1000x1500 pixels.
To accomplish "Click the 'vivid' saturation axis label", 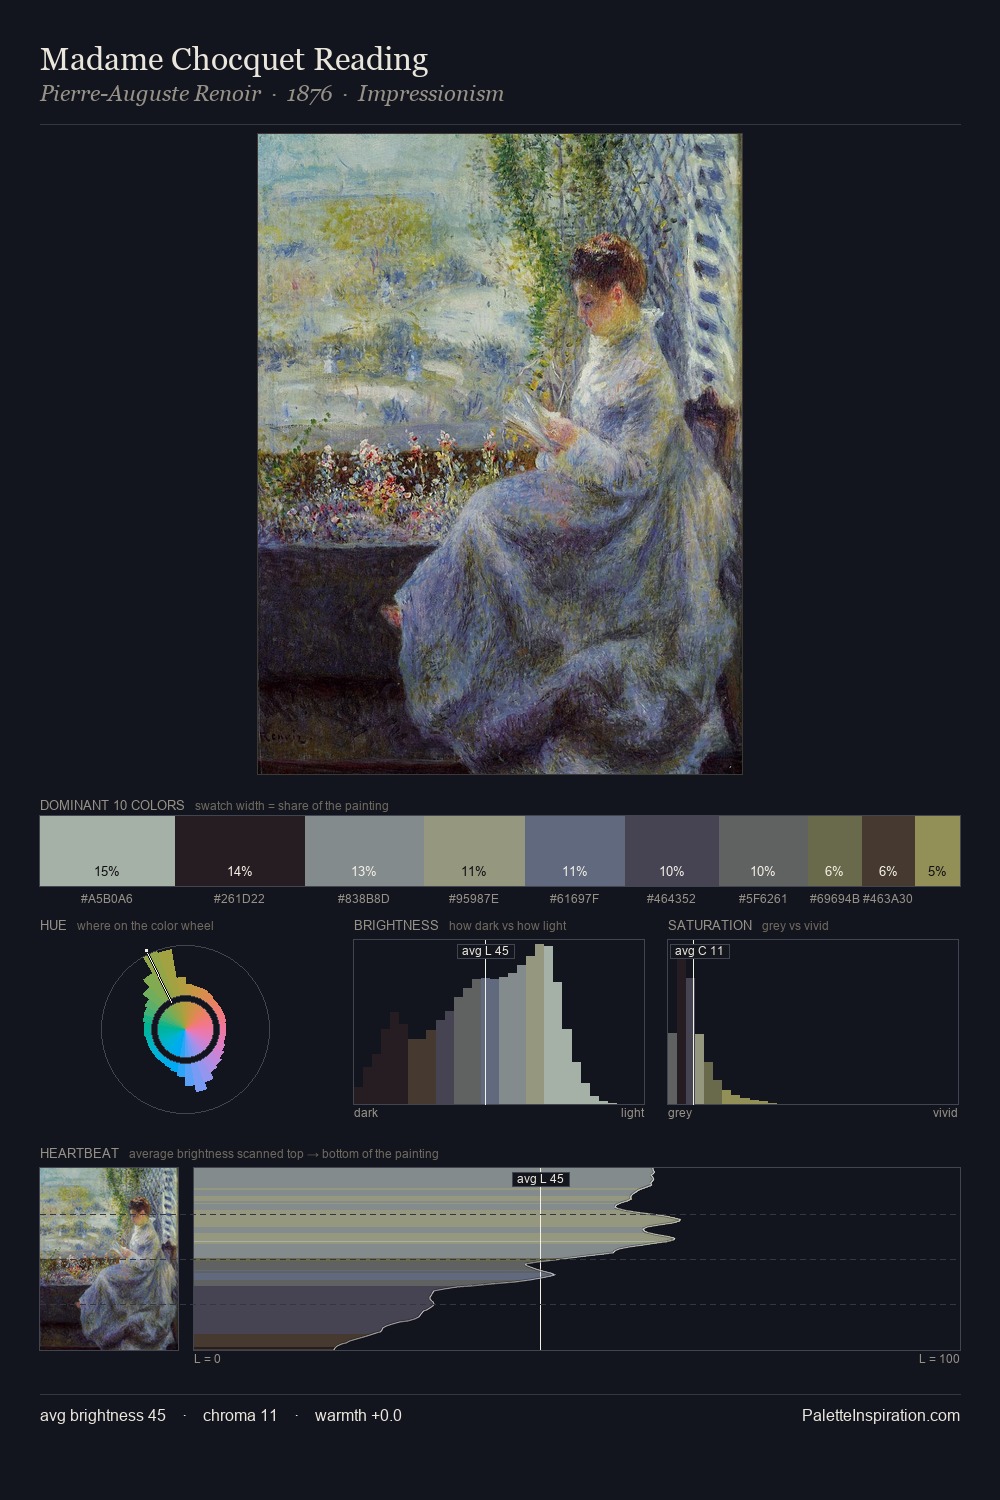I will pyautogui.click(x=945, y=1113).
